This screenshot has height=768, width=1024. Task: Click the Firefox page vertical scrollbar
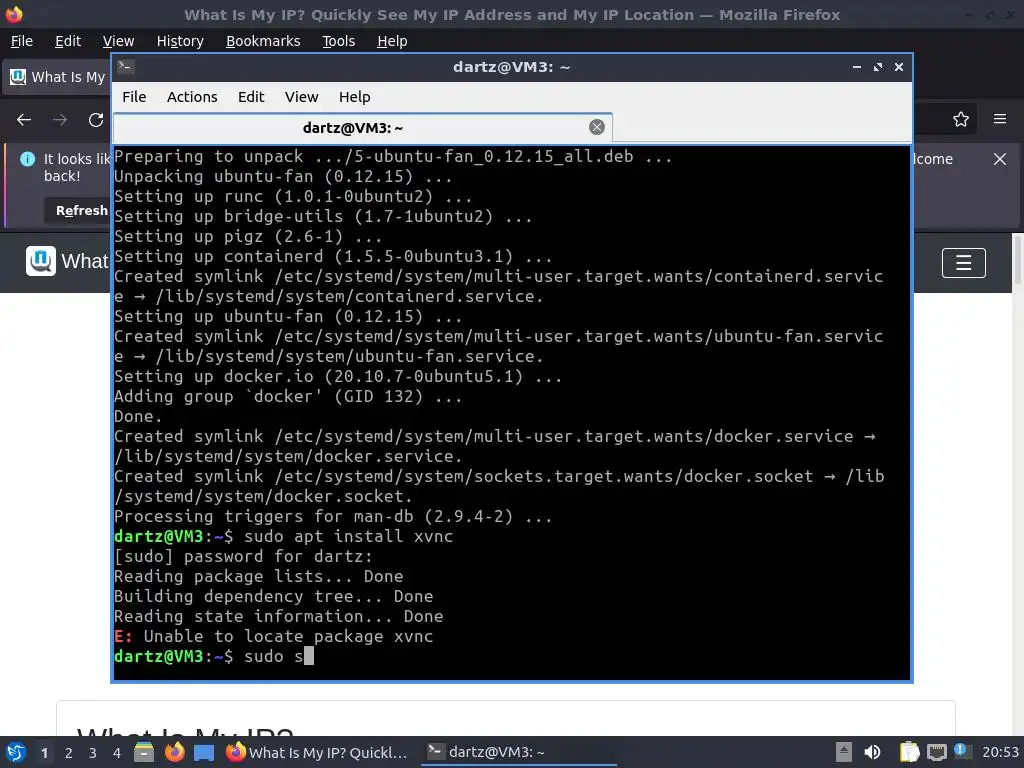tap(1018, 260)
